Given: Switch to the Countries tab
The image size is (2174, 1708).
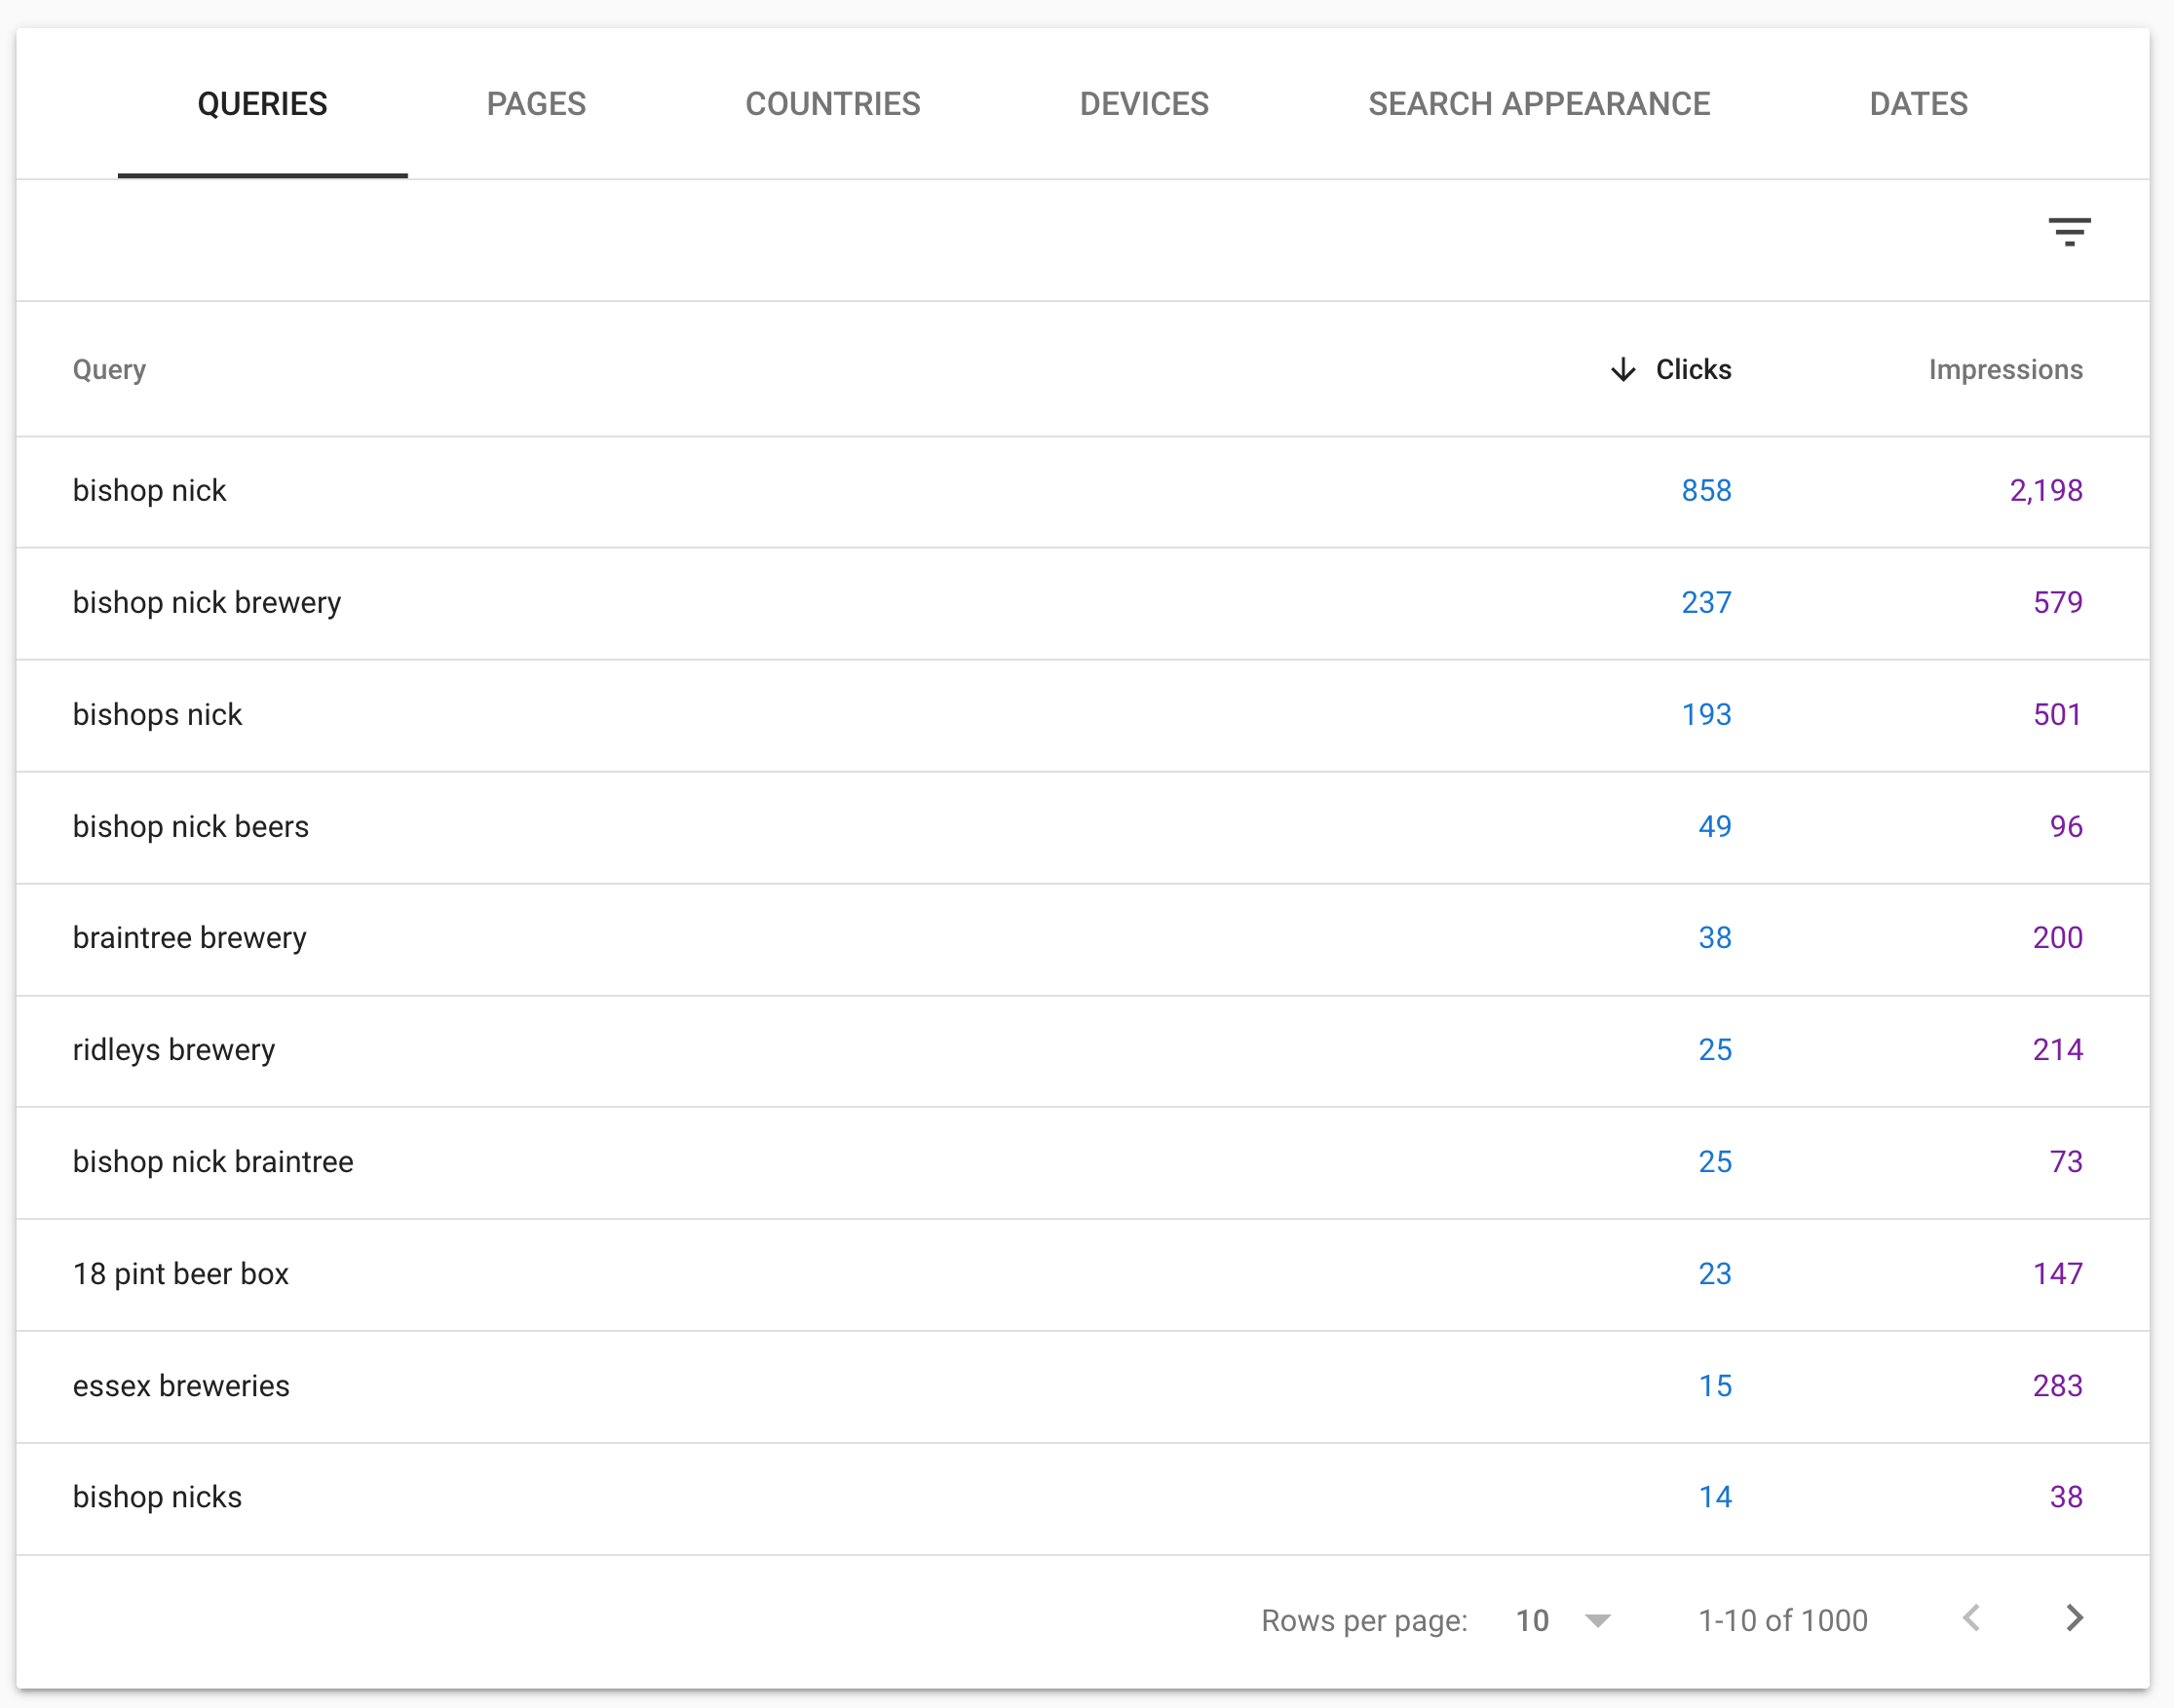Looking at the screenshot, I should click(x=832, y=104).
